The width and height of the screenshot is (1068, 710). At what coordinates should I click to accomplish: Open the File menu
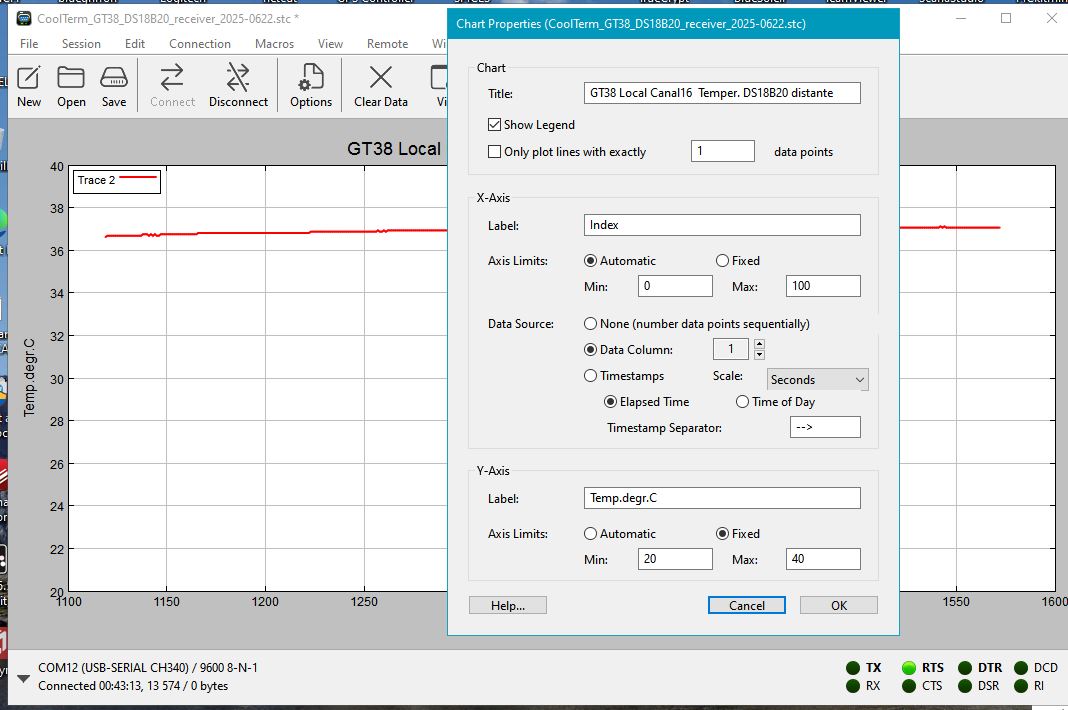pos(29,44)
